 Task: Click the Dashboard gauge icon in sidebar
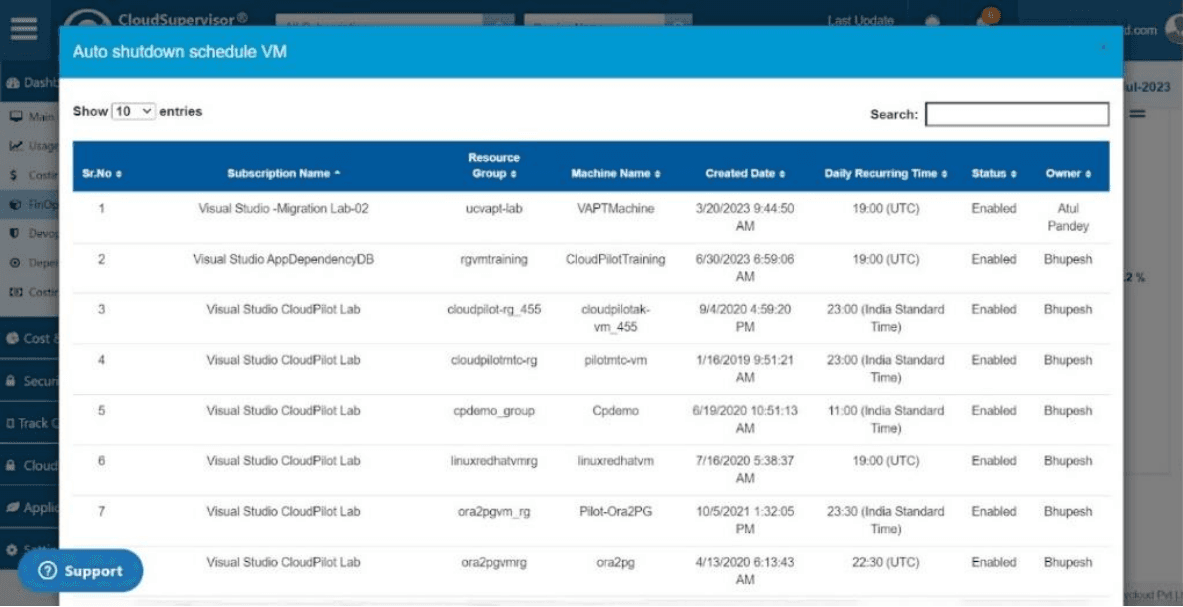(x=12, y=83)
